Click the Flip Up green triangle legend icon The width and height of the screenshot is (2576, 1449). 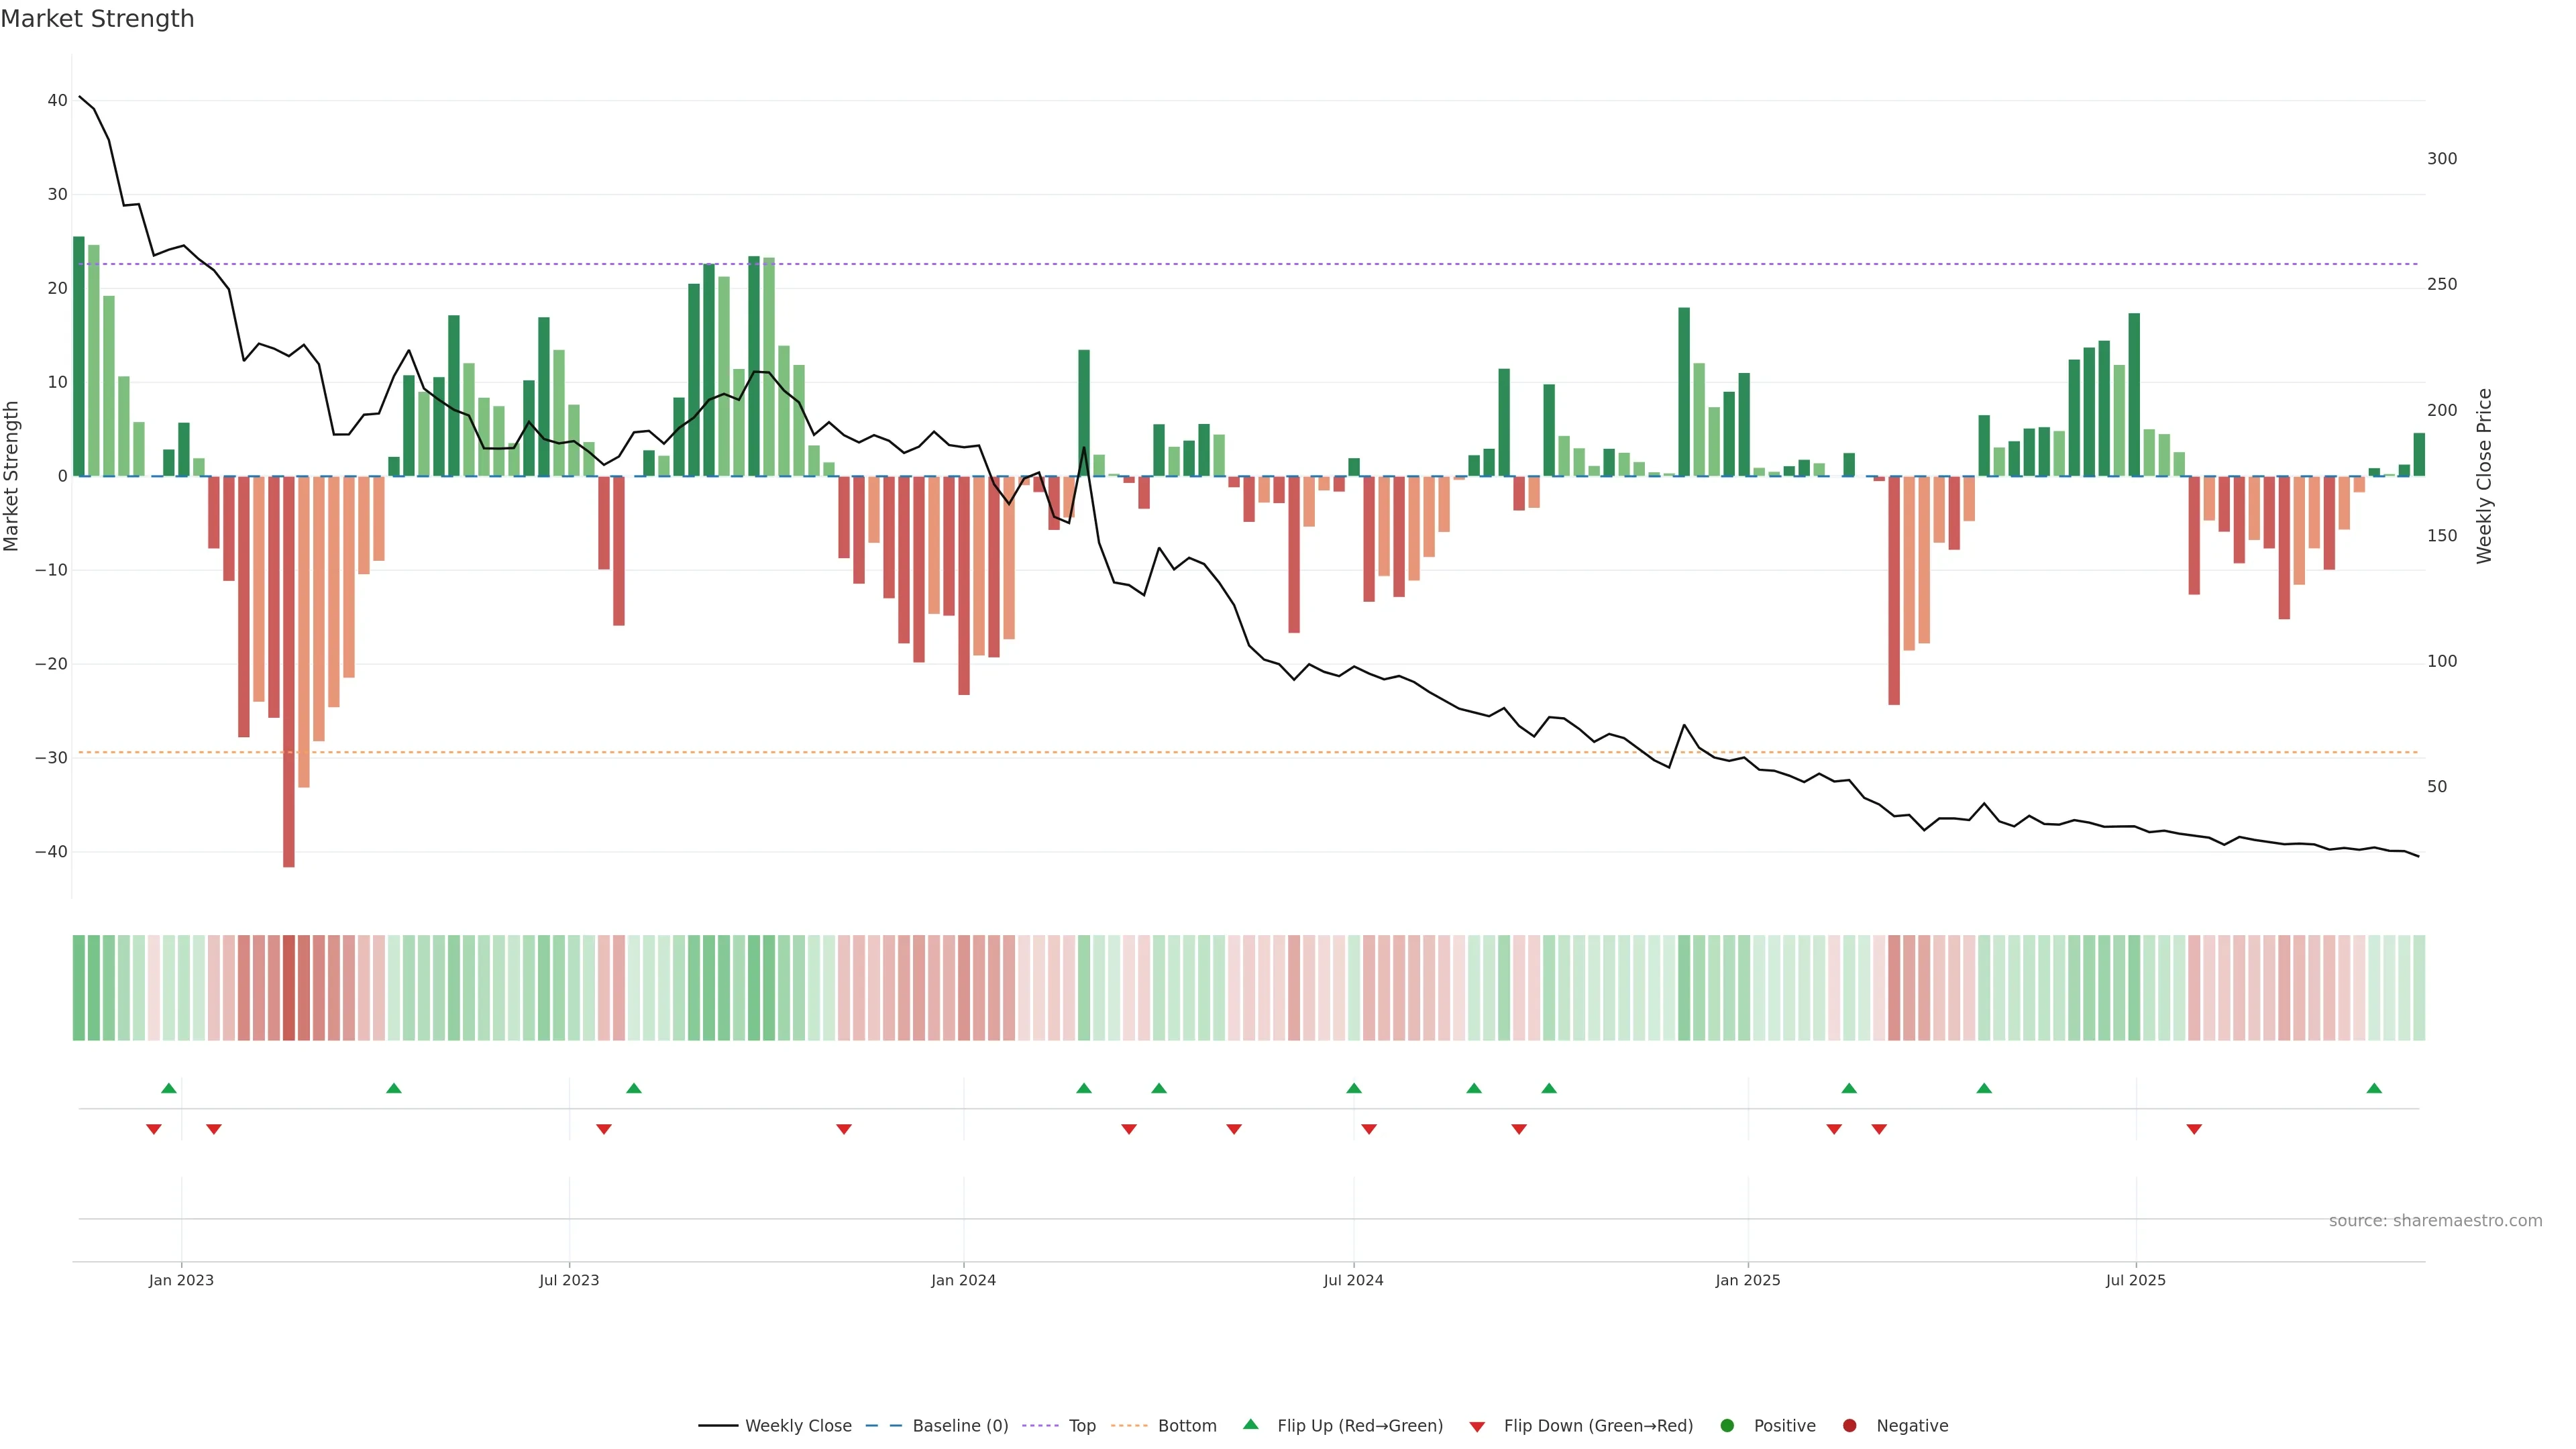tap(1250, 1424)
